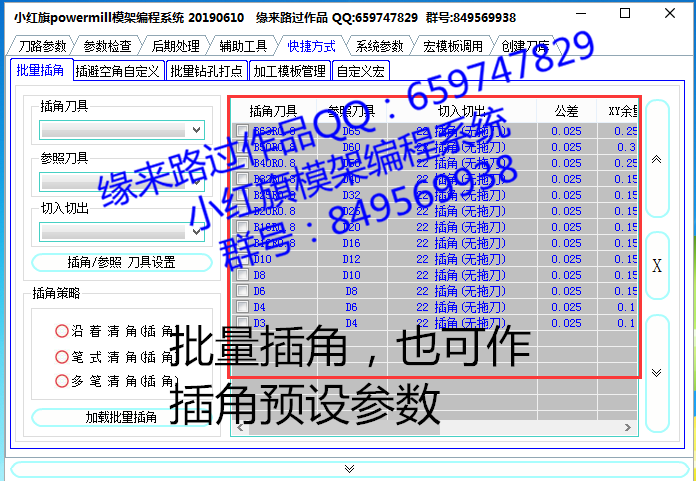The height and width of the screenshot is (481, 696).
Task: Select the 自定义宏 sub-tab
Action: [x=361, y=71]
